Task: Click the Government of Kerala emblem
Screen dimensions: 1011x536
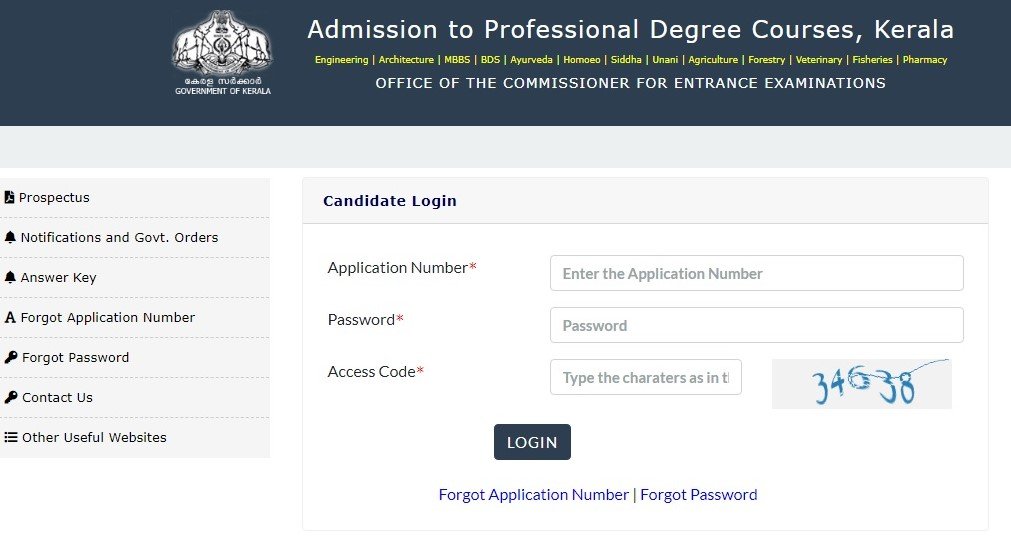Action: coord(222,53)
